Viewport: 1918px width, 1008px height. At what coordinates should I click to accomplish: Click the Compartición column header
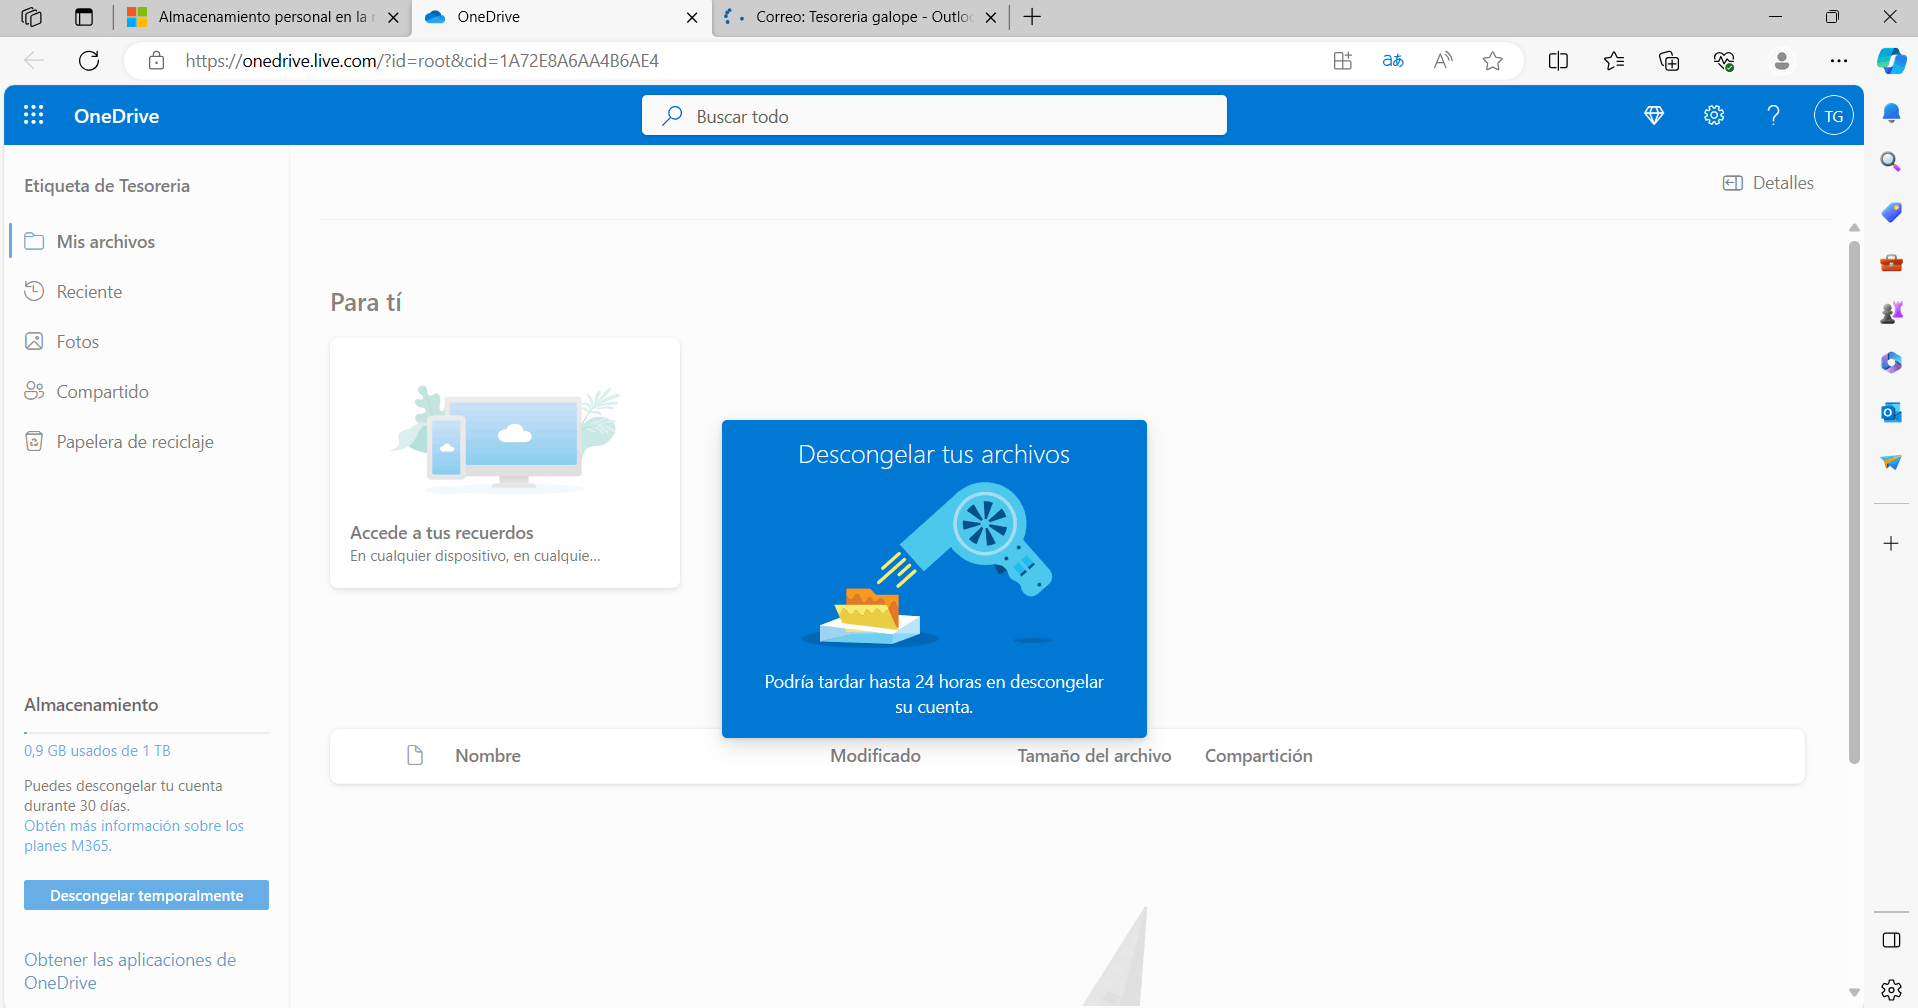click(1258, 755)
